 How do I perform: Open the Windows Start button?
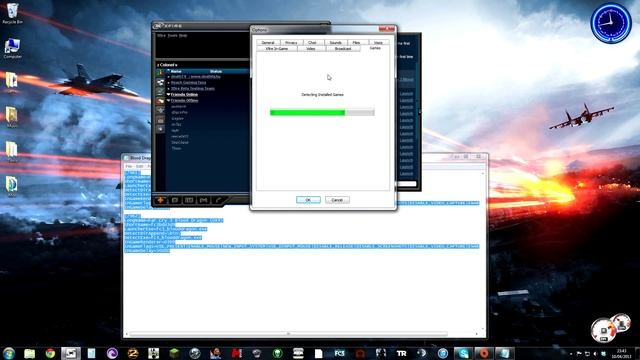9,353
